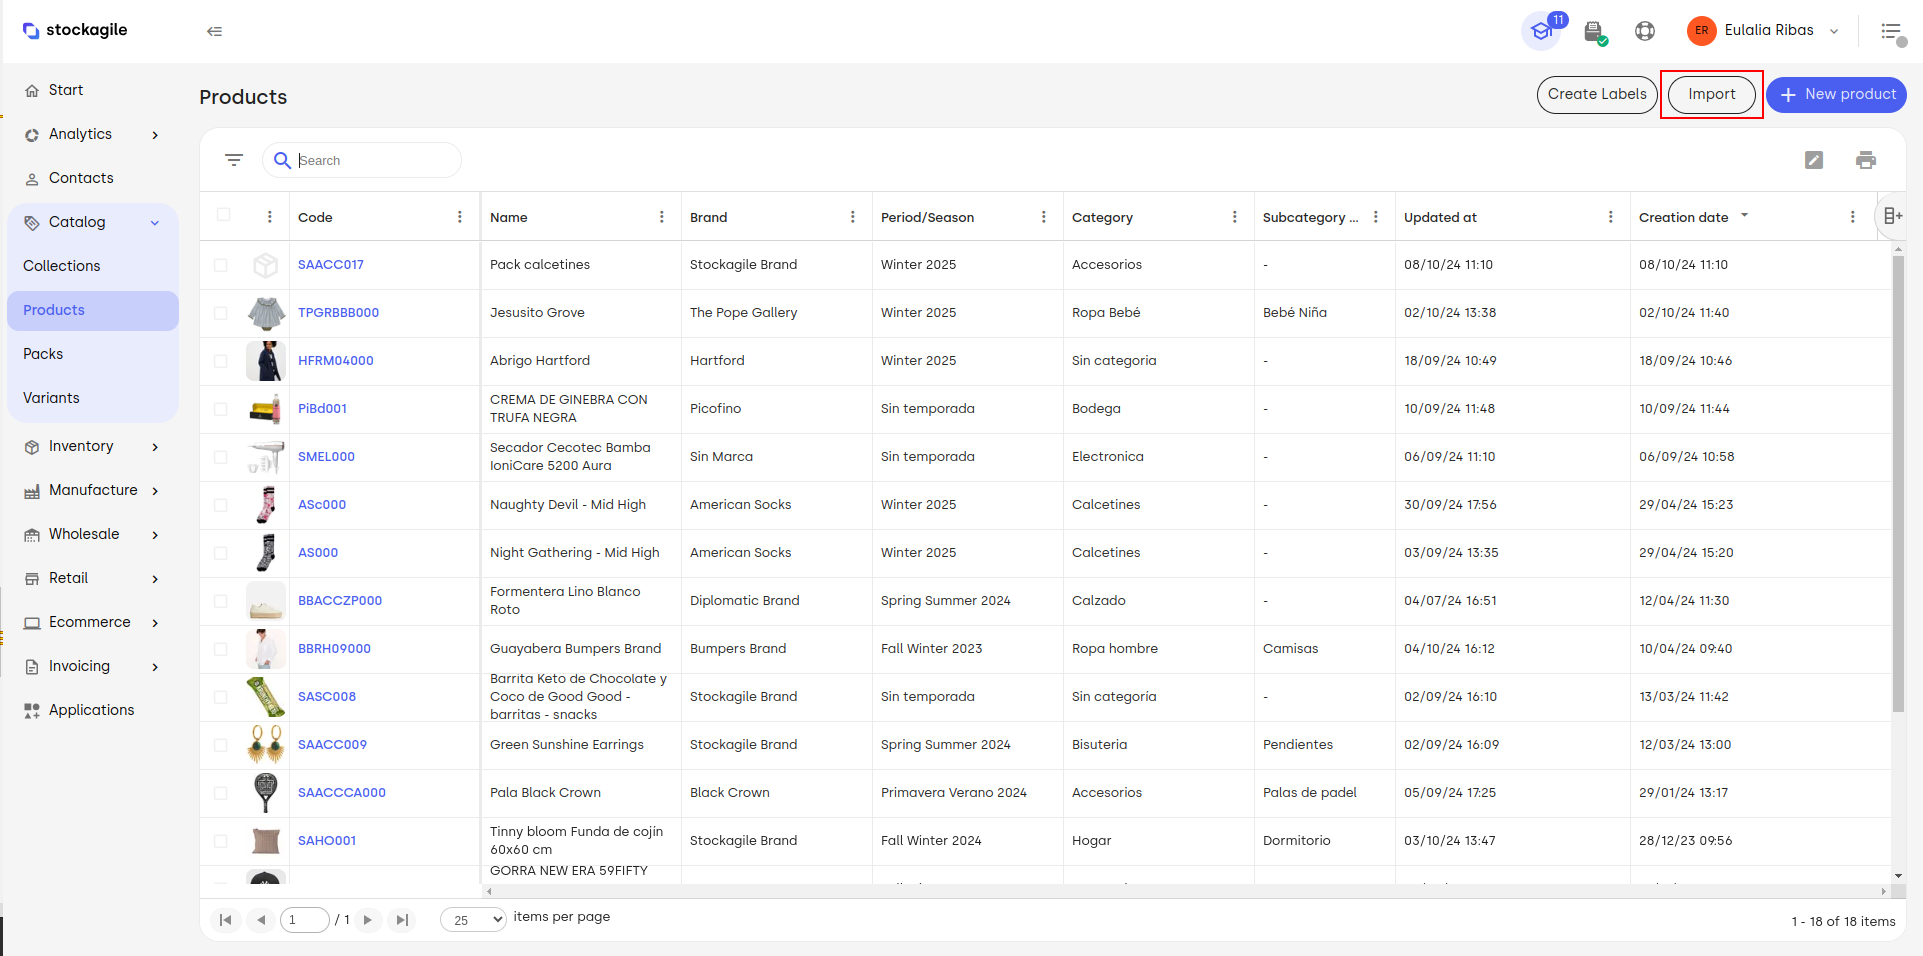The image size is (1923, 956).
Task: Open the items per page dropdown
Action: pos(474,920)
